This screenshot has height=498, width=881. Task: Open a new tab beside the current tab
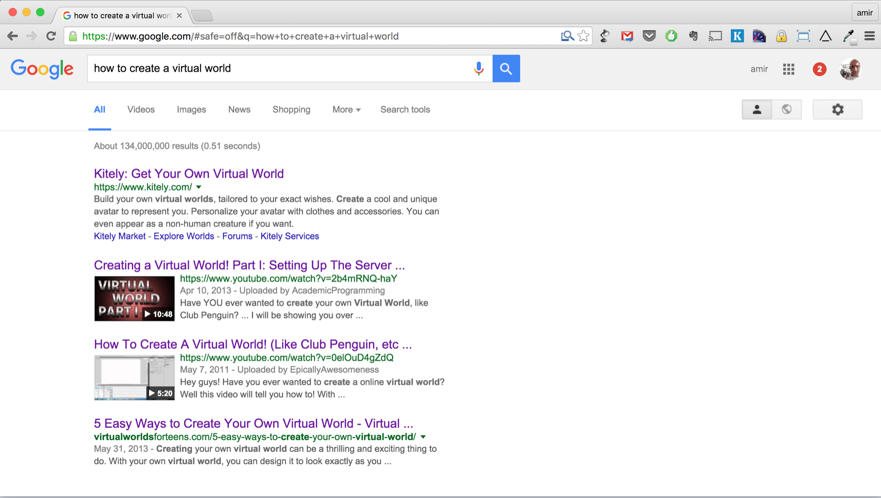[202, 15]
